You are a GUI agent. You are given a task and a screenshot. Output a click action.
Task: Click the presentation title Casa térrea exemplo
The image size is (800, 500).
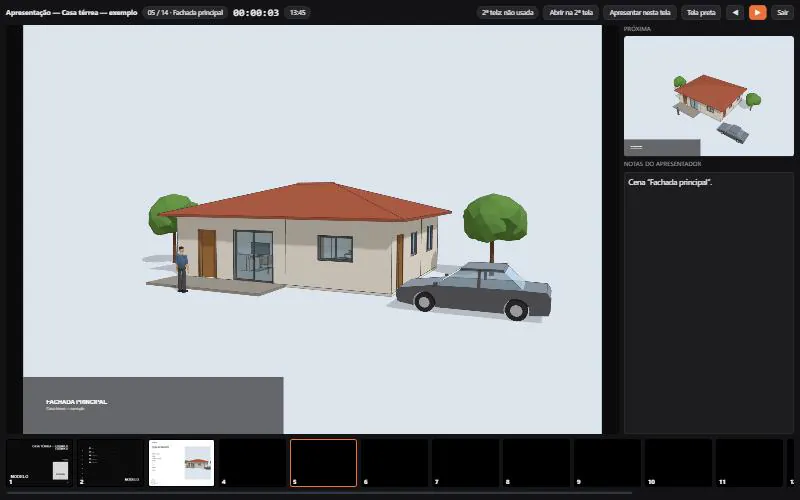(71, 13)
